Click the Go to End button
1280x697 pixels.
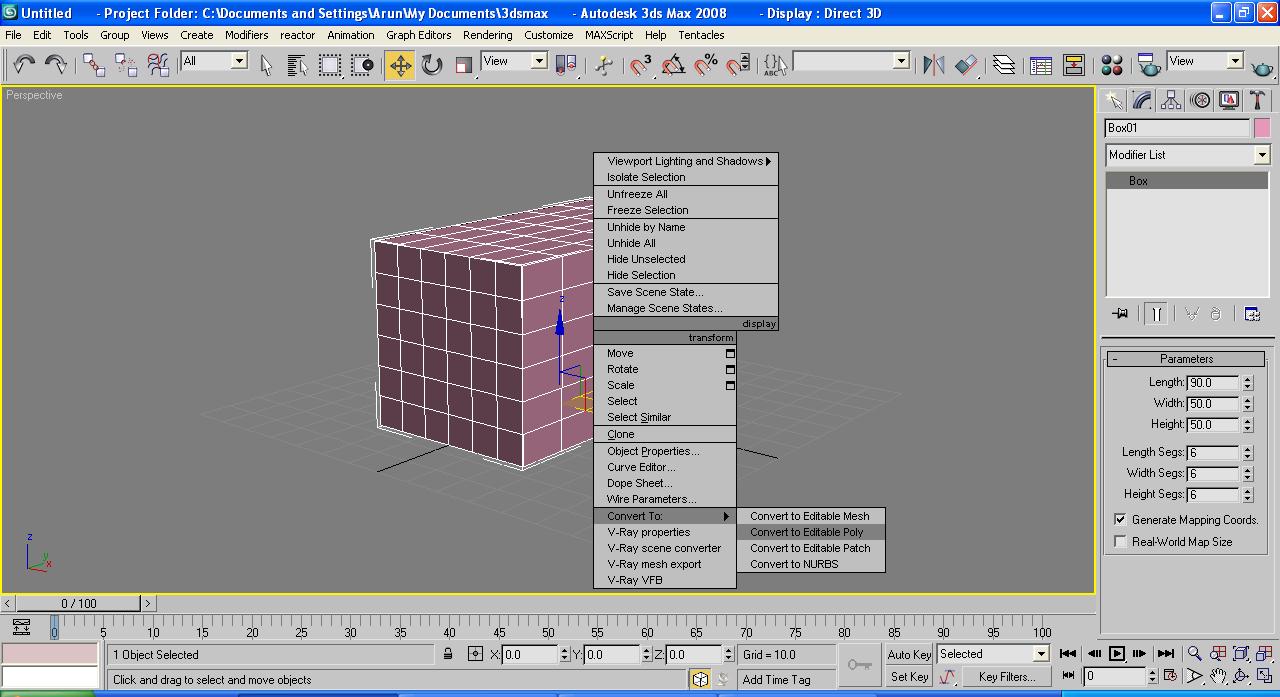tap(1165, 654)
